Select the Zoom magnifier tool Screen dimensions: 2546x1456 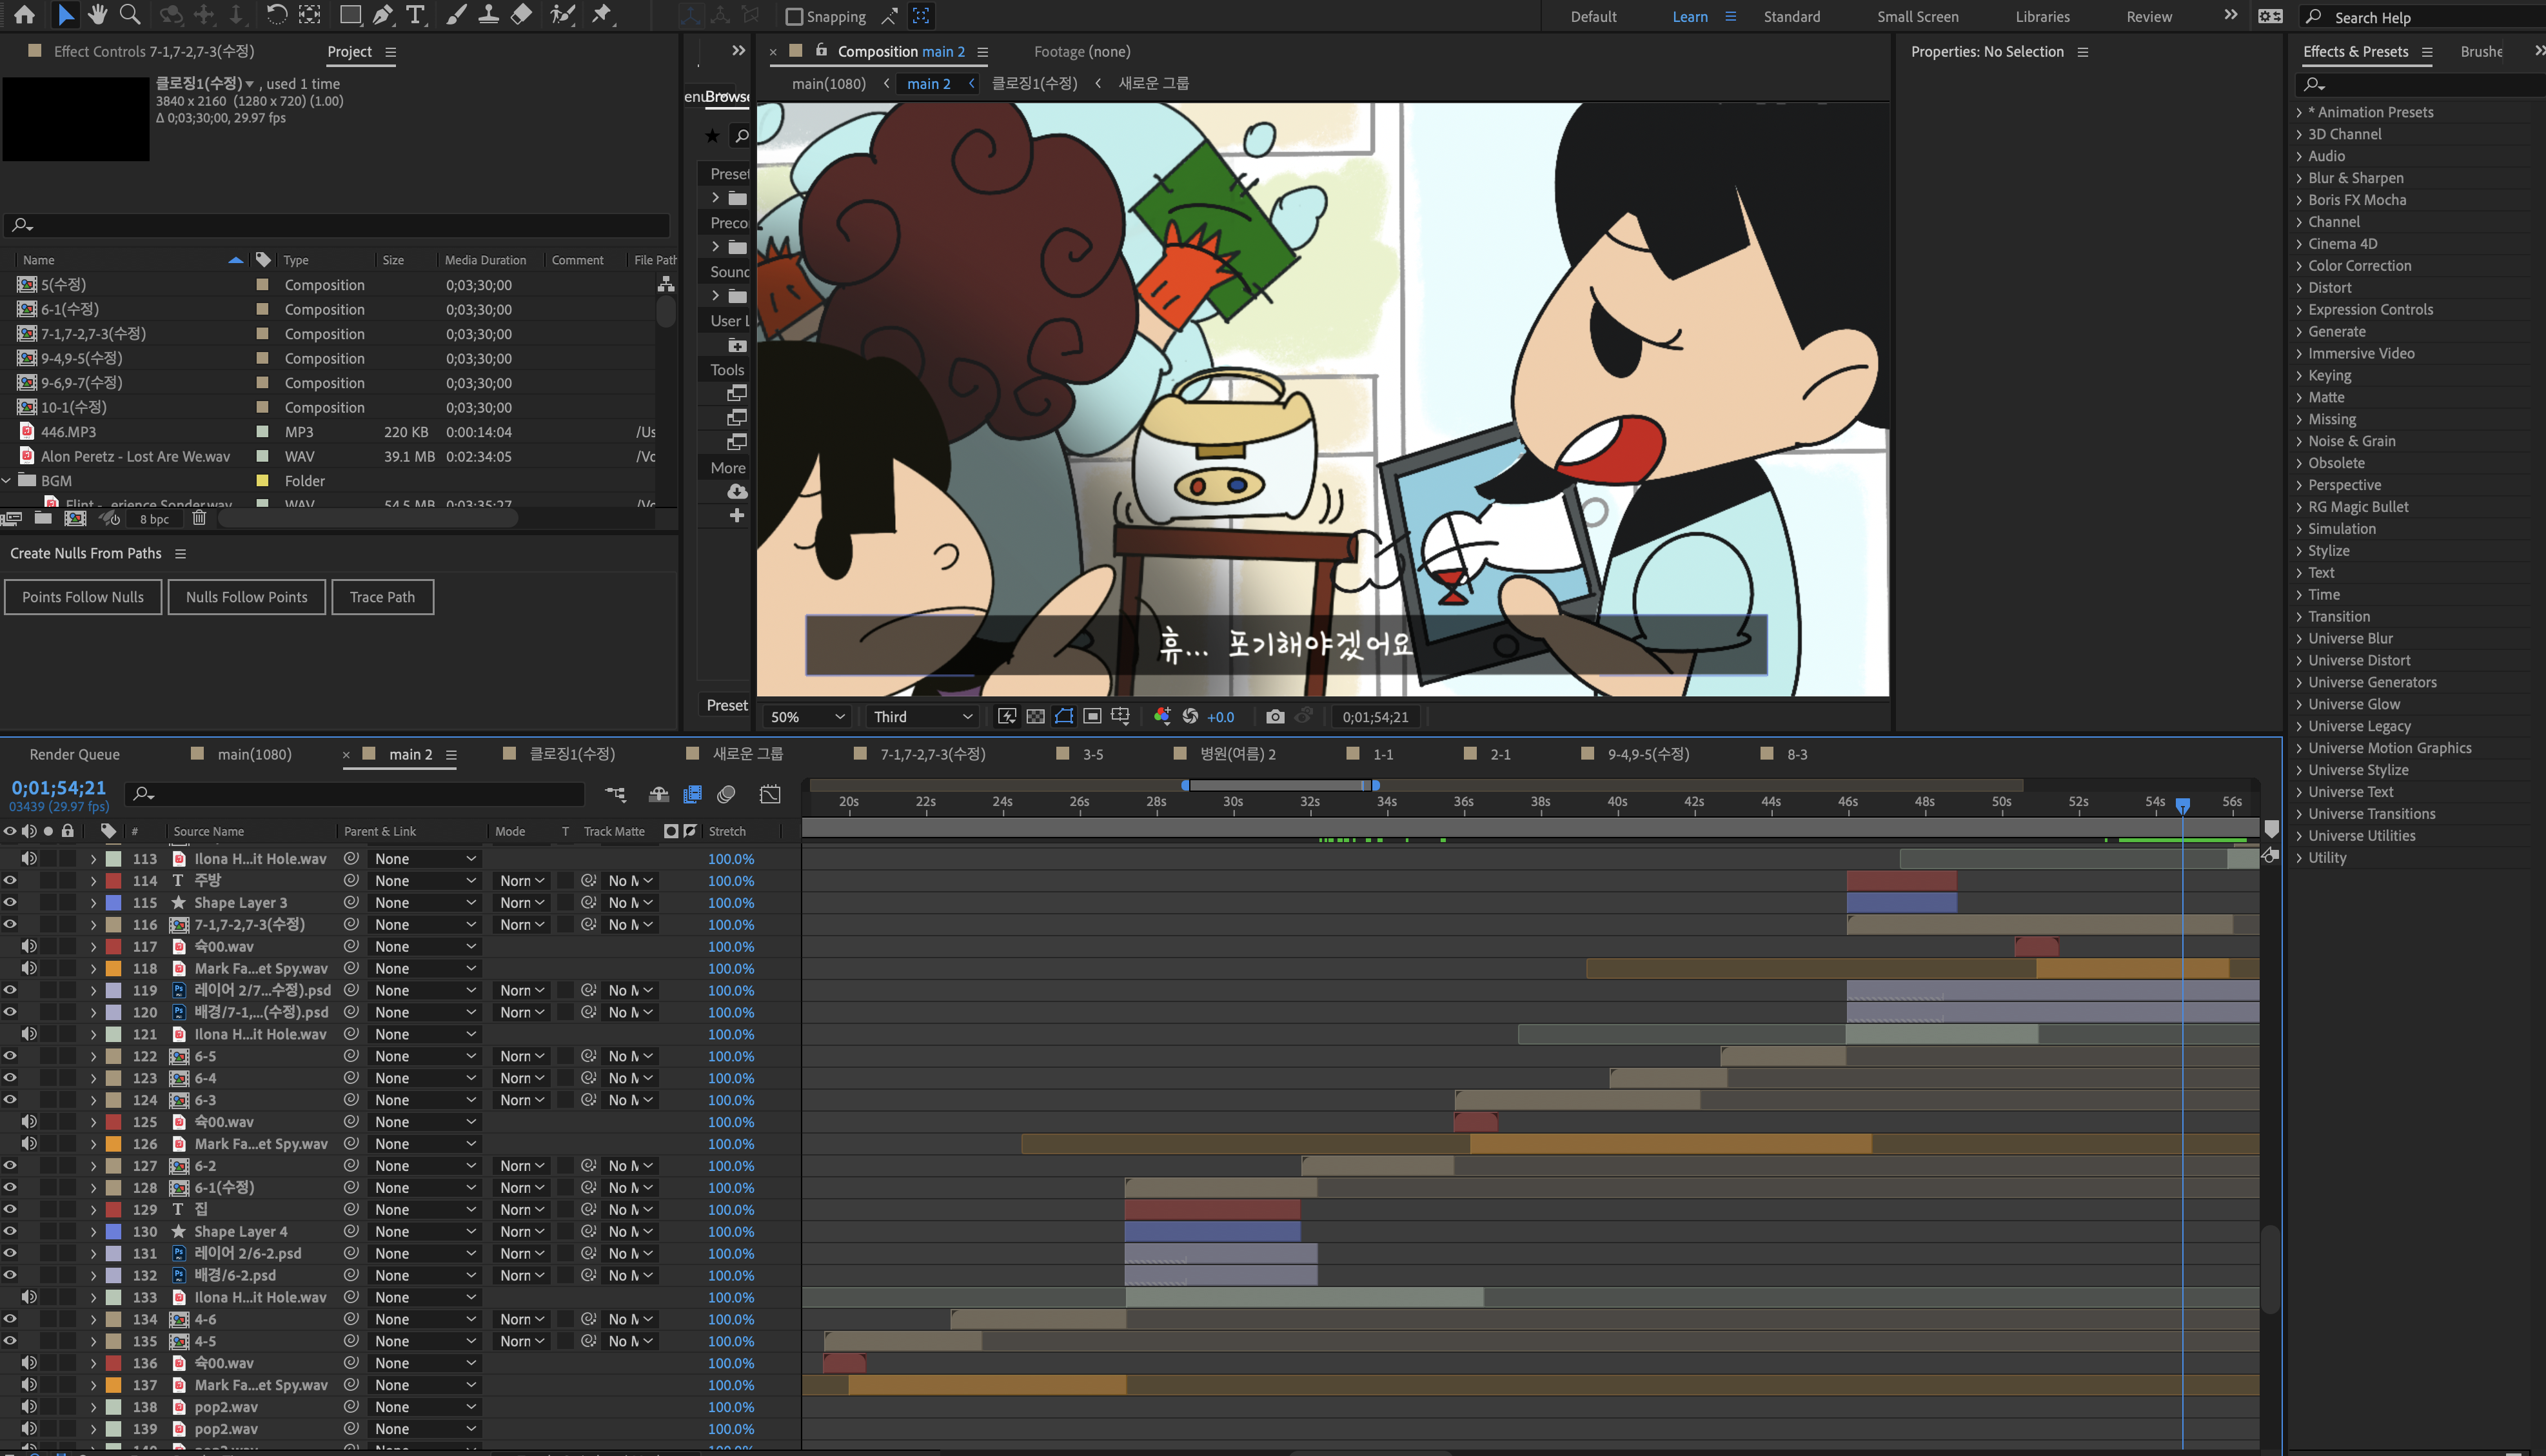click(130, 14)
